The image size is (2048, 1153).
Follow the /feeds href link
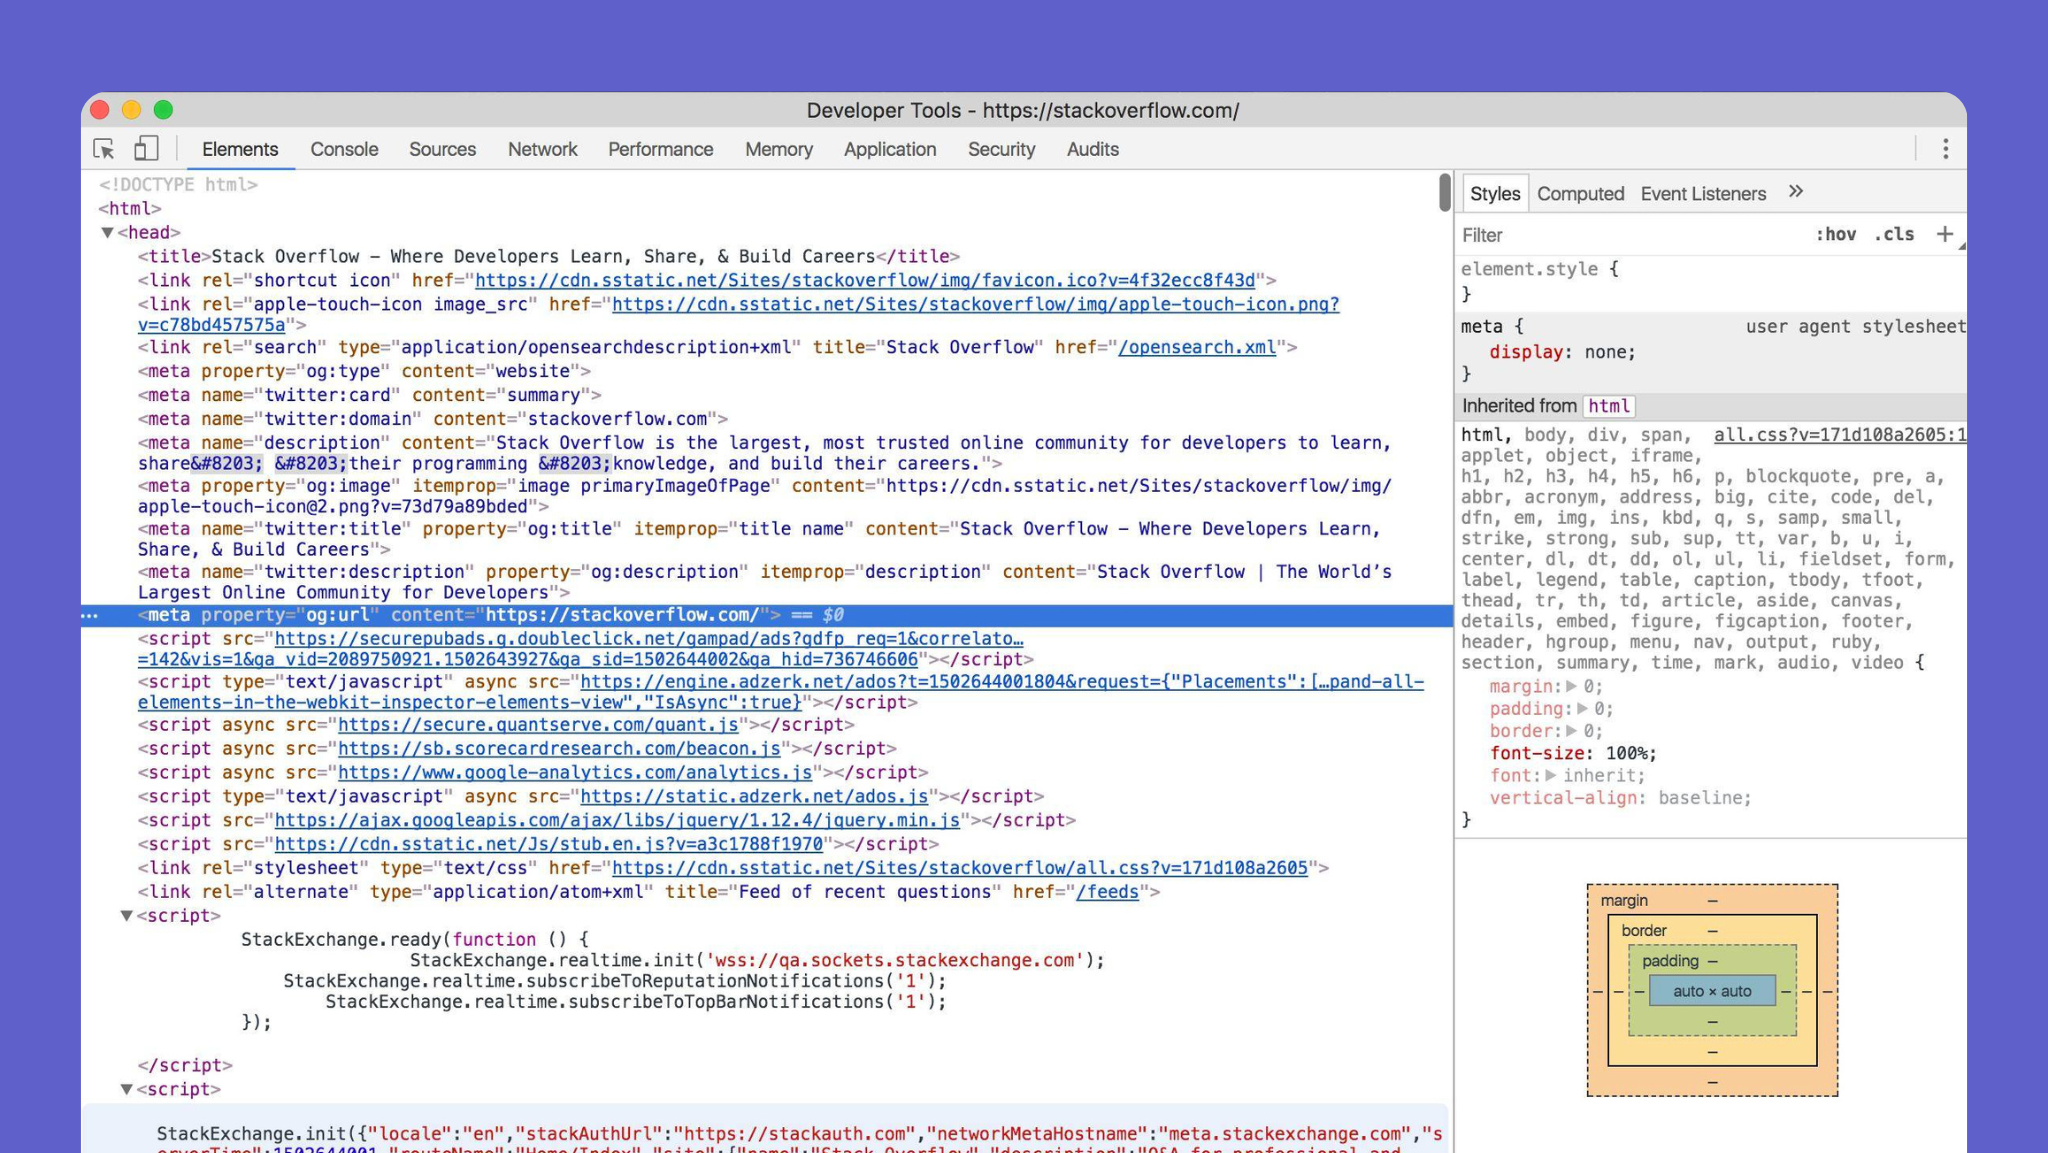click(1107, 892)
